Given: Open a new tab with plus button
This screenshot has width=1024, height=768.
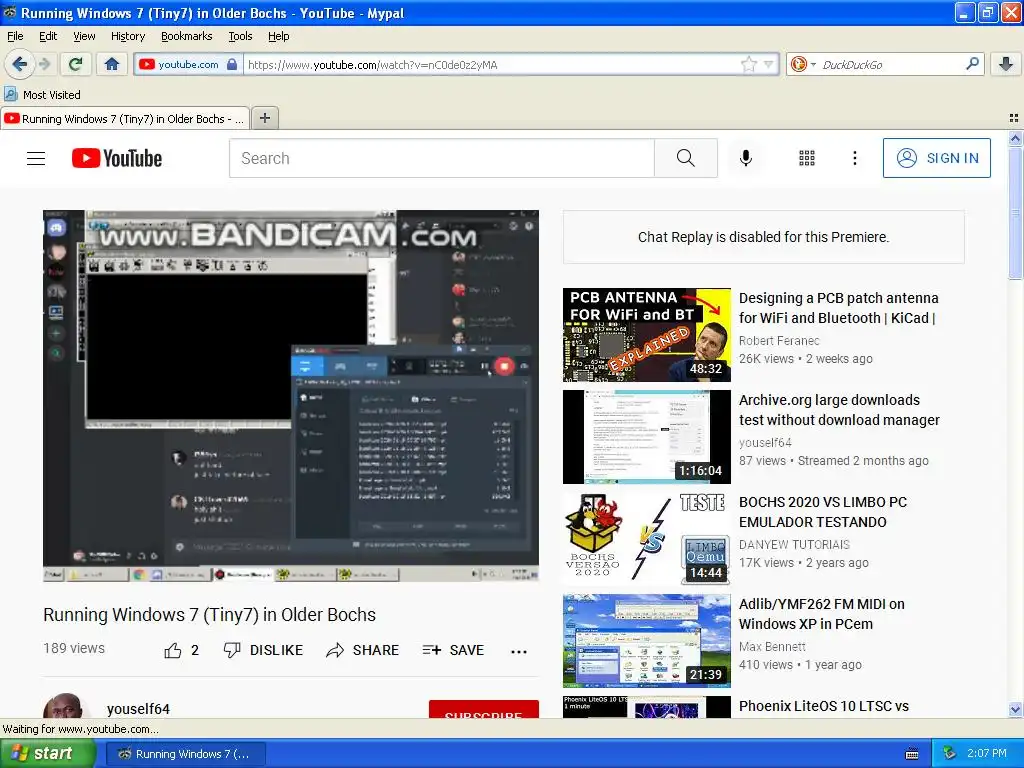Looking at the screenshot, I should (x=264, y=118).
